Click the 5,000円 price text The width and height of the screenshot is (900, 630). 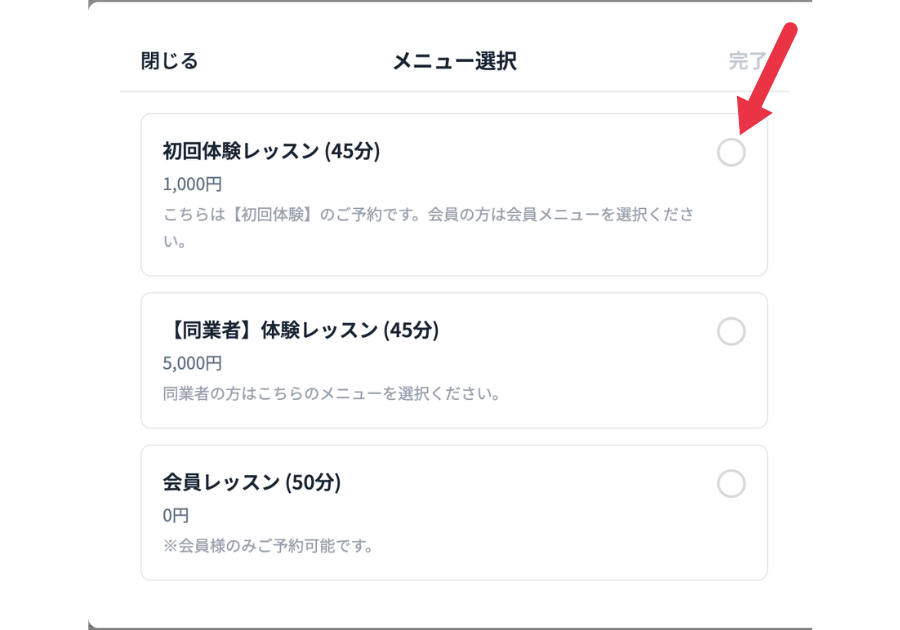192,363
